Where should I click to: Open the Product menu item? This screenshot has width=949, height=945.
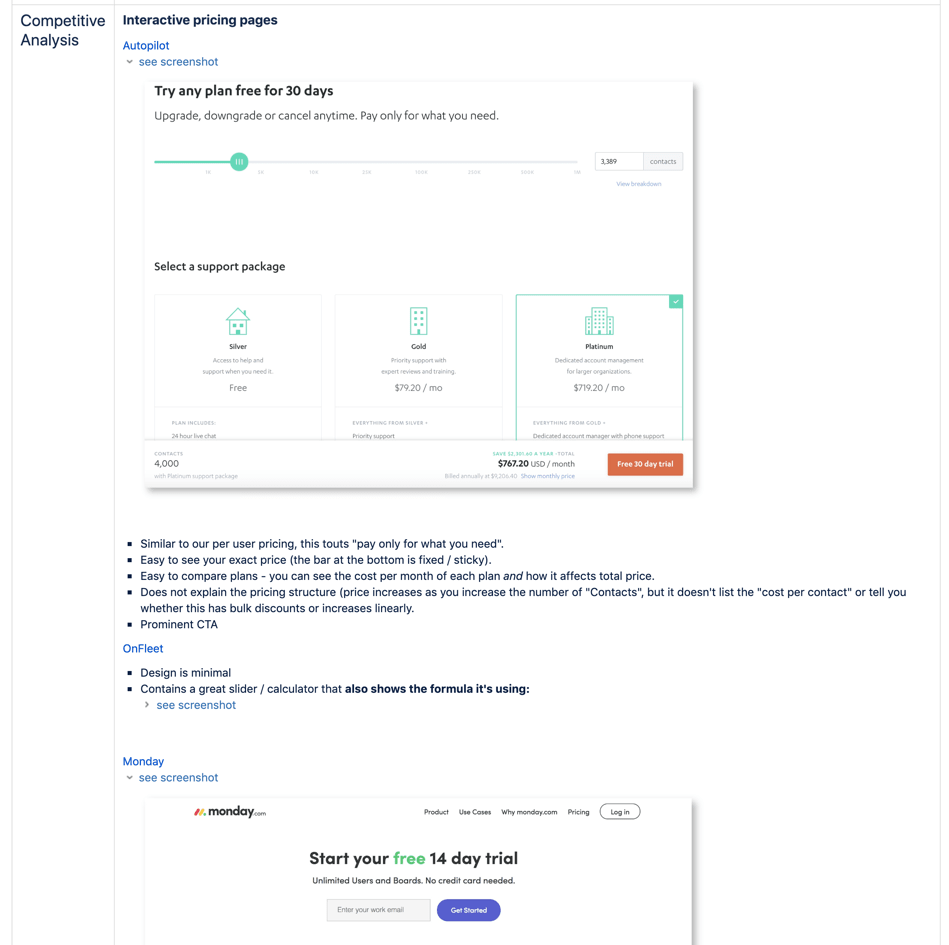[x=436, y=812]
